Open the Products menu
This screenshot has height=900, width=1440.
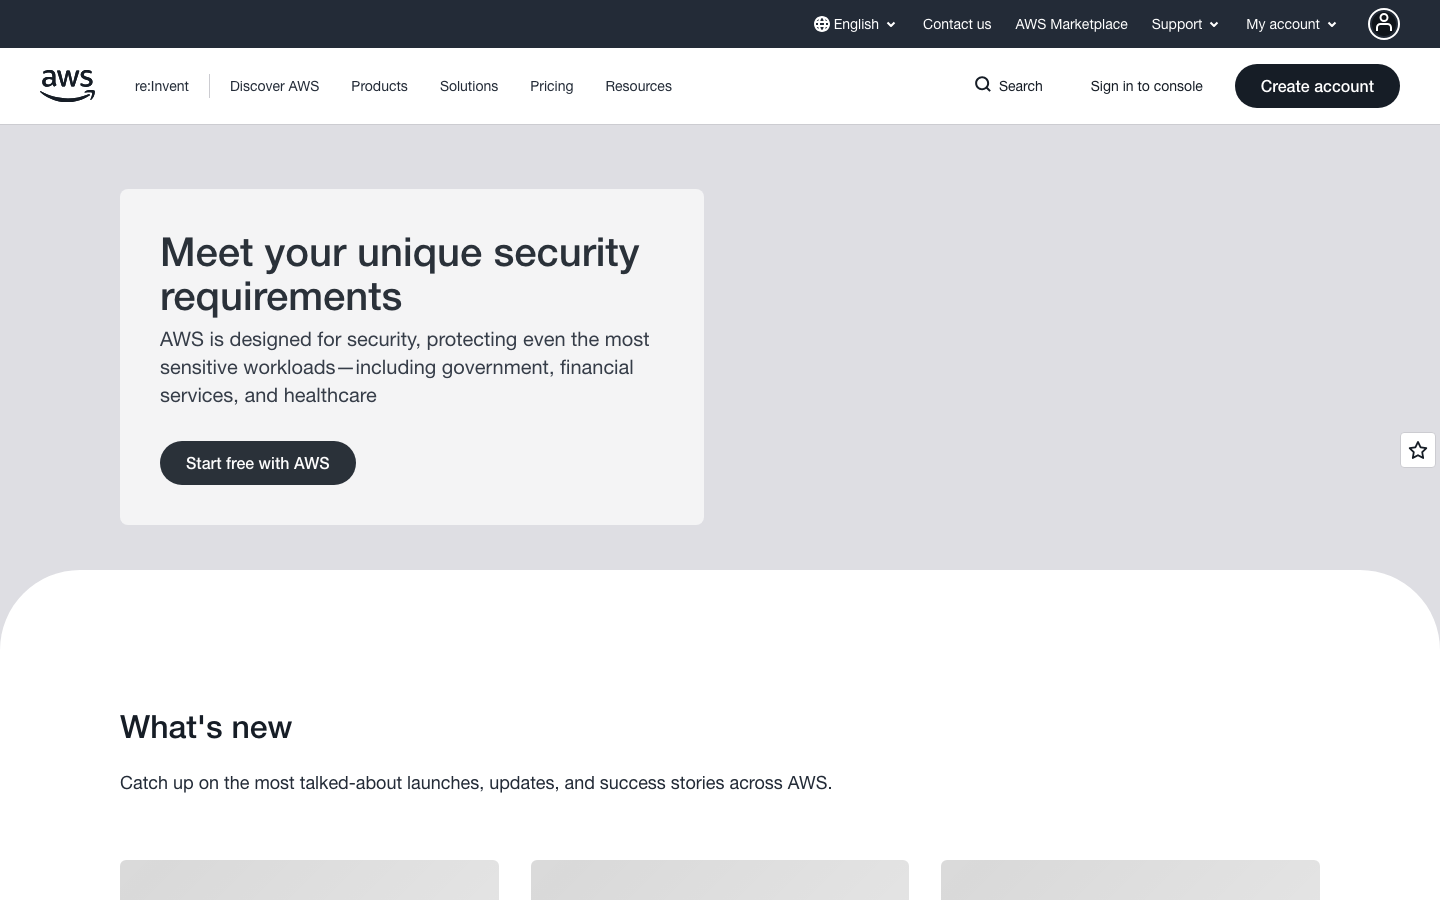[x=379, y=86]
